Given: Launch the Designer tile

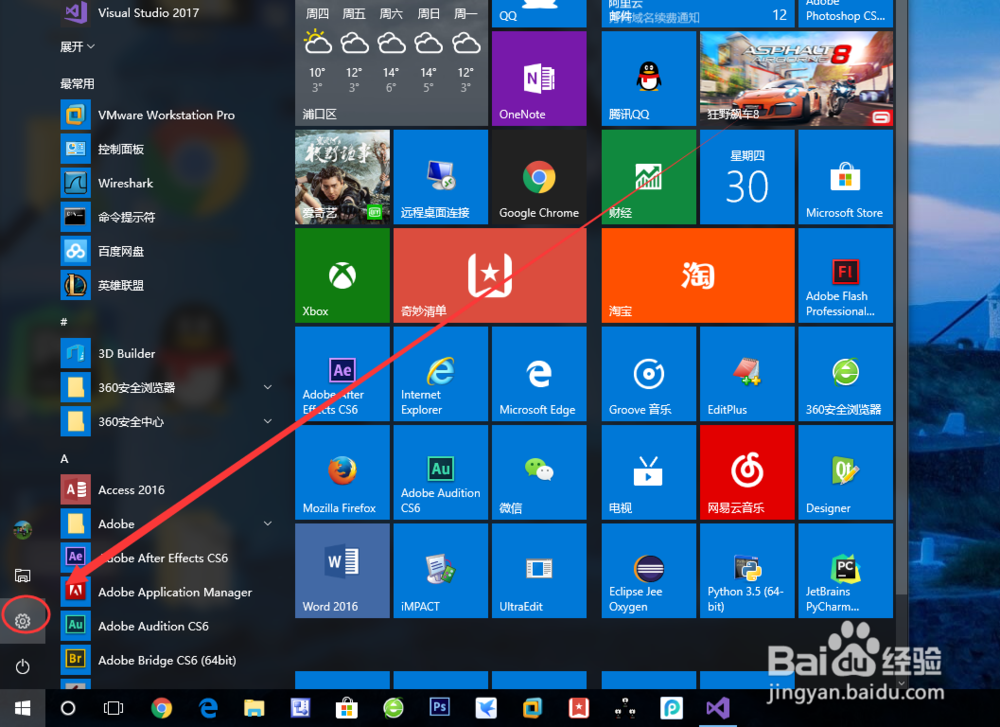Looking at the screenshot, I should click(845, 472).
